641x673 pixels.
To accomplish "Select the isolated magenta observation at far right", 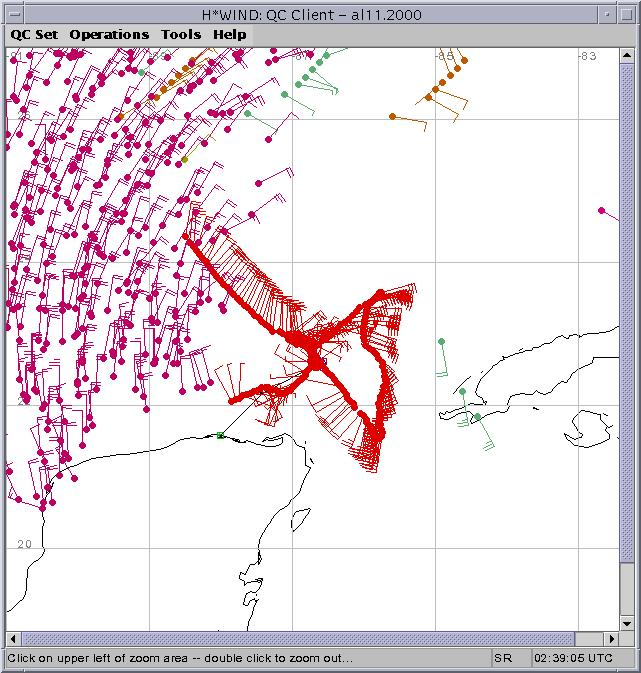I will point(601,211).
